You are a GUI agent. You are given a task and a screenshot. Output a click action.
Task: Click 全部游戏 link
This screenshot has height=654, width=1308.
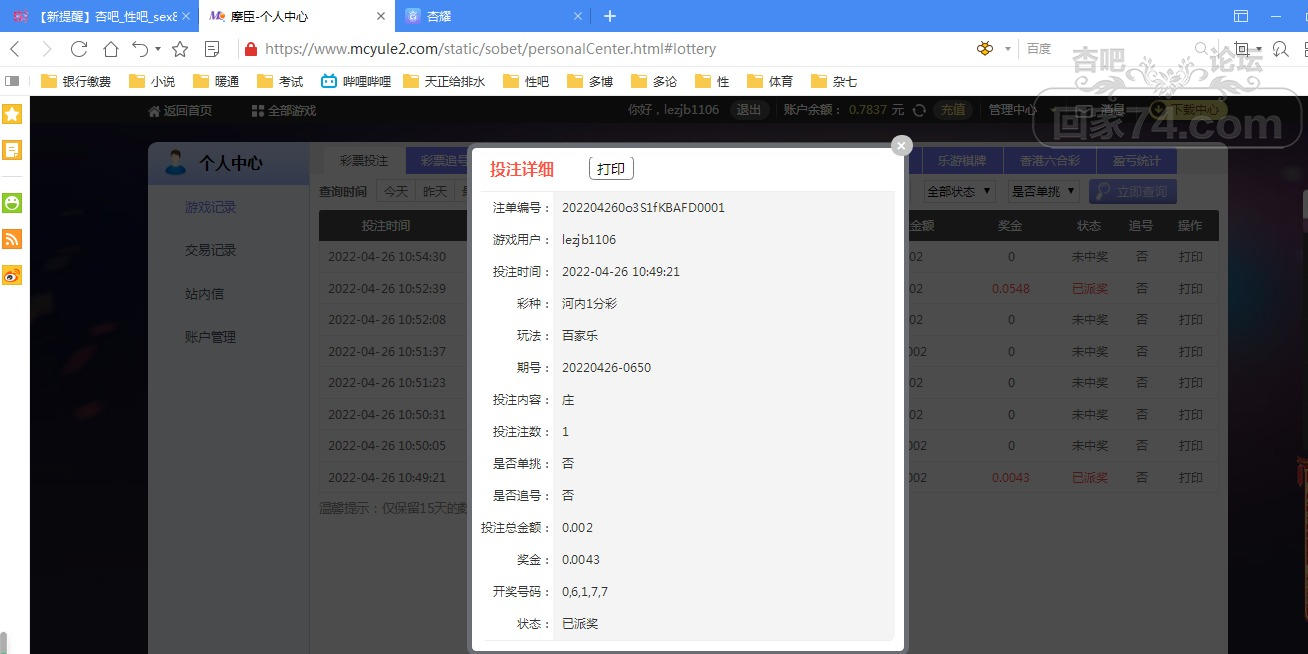tap(284, 110)
